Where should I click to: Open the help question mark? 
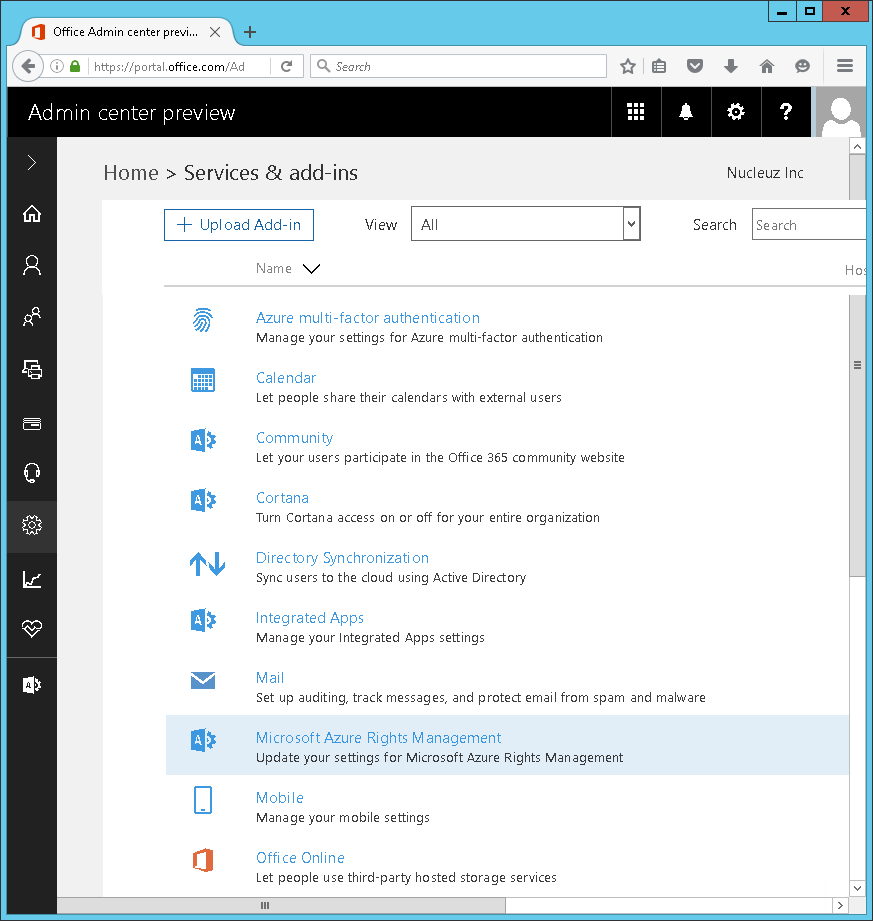[x=785, y=112]
